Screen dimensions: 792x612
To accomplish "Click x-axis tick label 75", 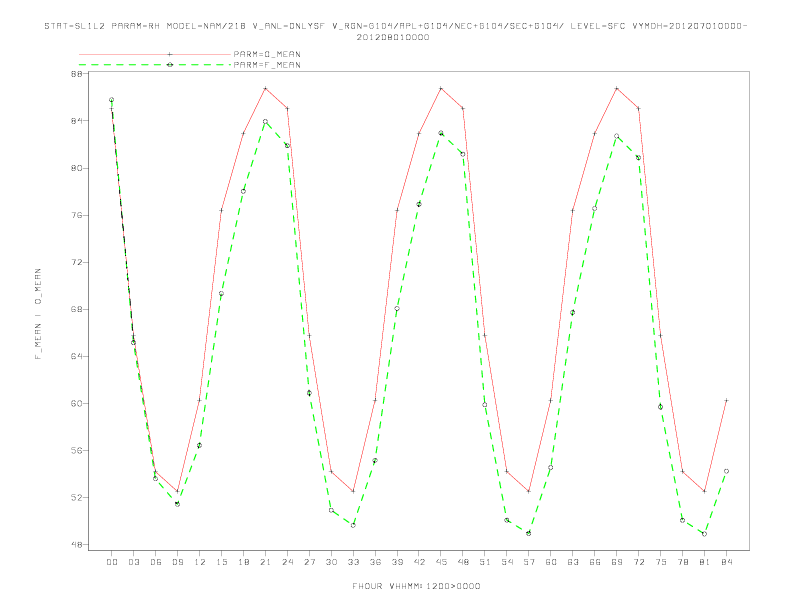I will point(661,562).
